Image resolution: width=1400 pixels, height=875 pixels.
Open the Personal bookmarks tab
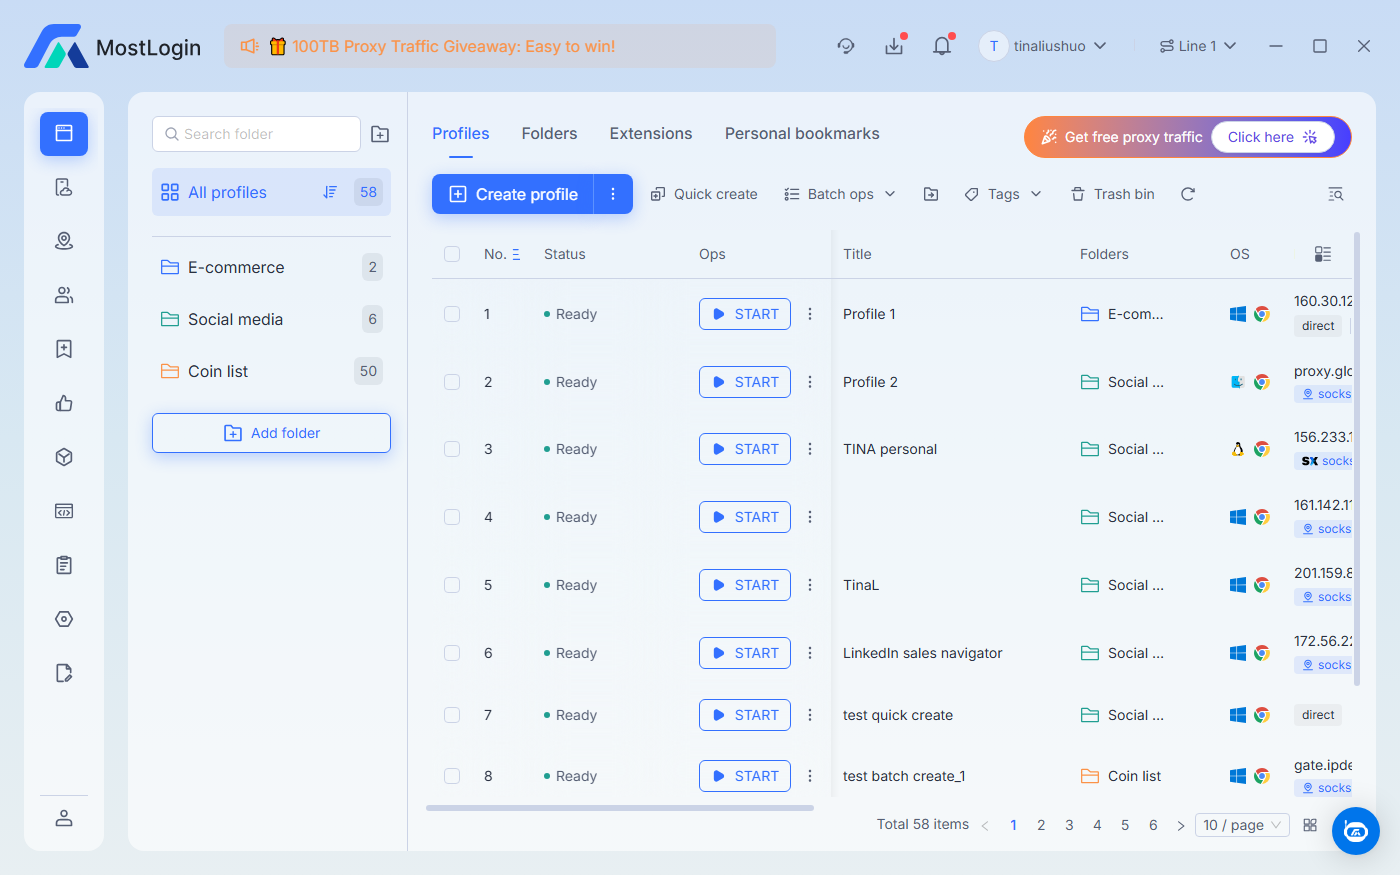click(802, 134)
